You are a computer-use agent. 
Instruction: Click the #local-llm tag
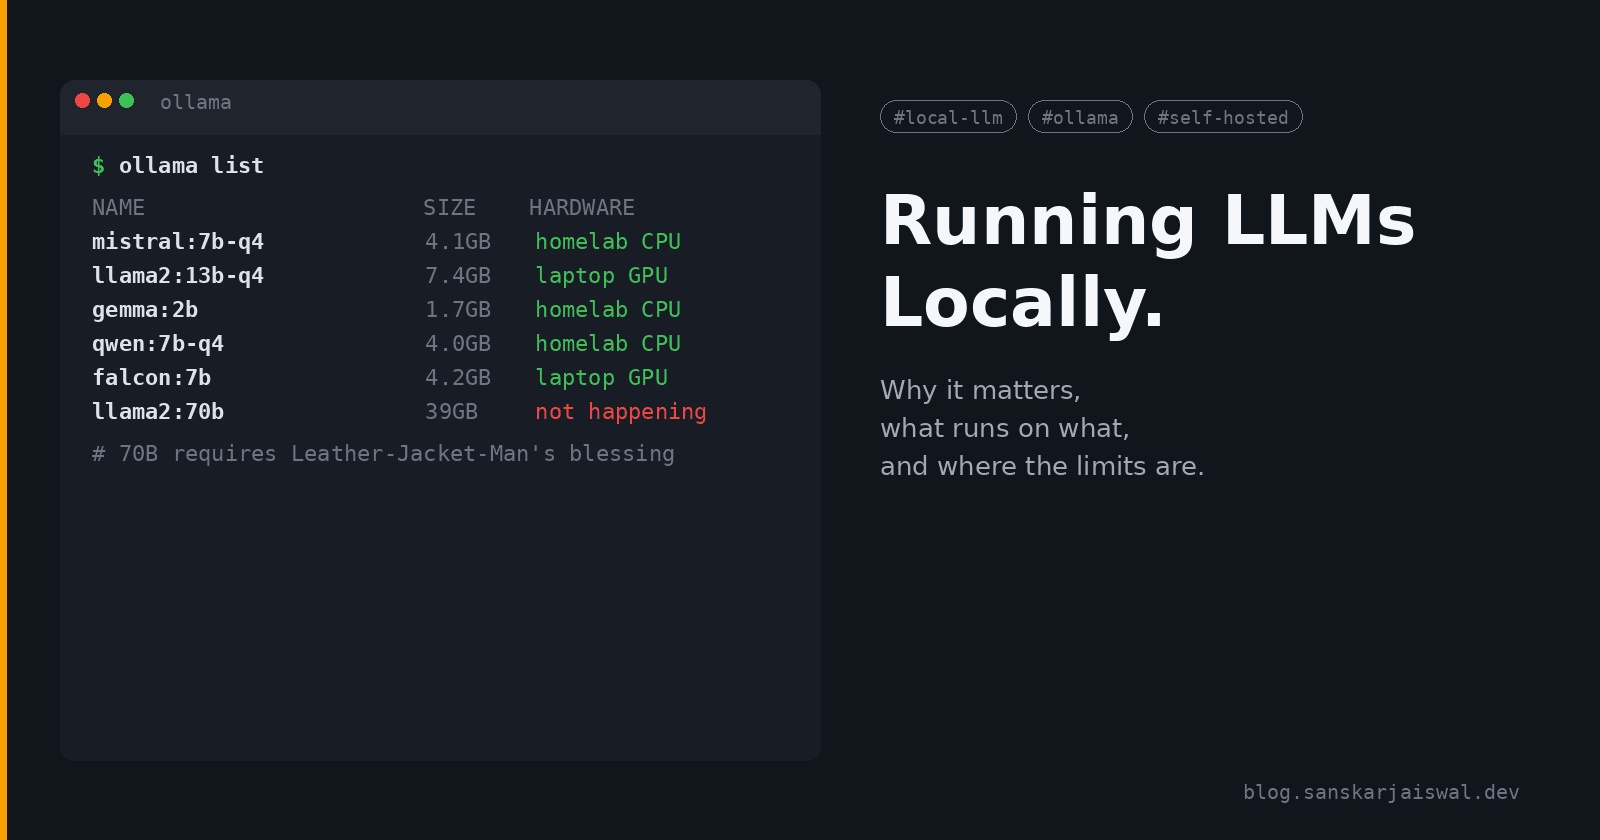click(947, 117)
